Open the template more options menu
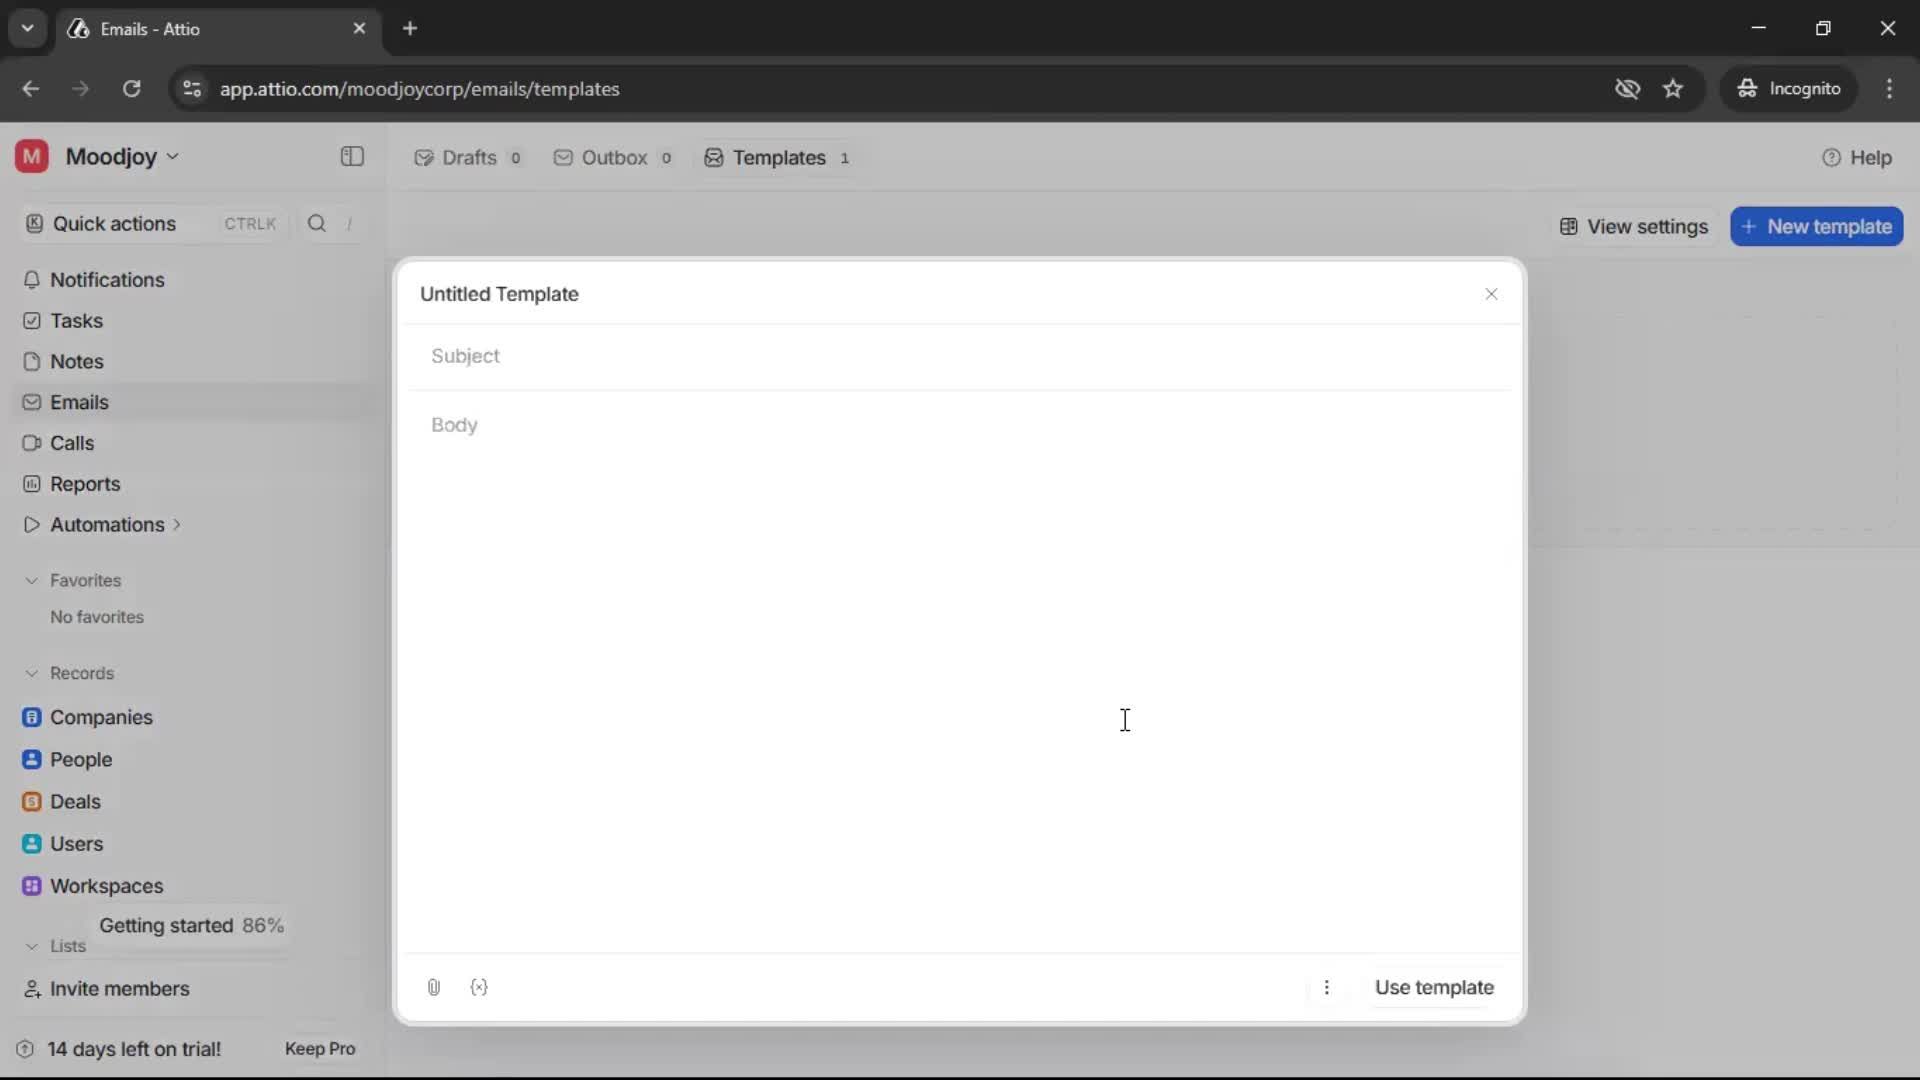Viewport: 1920px width, 1080px height. click(x=1327, y=988)
